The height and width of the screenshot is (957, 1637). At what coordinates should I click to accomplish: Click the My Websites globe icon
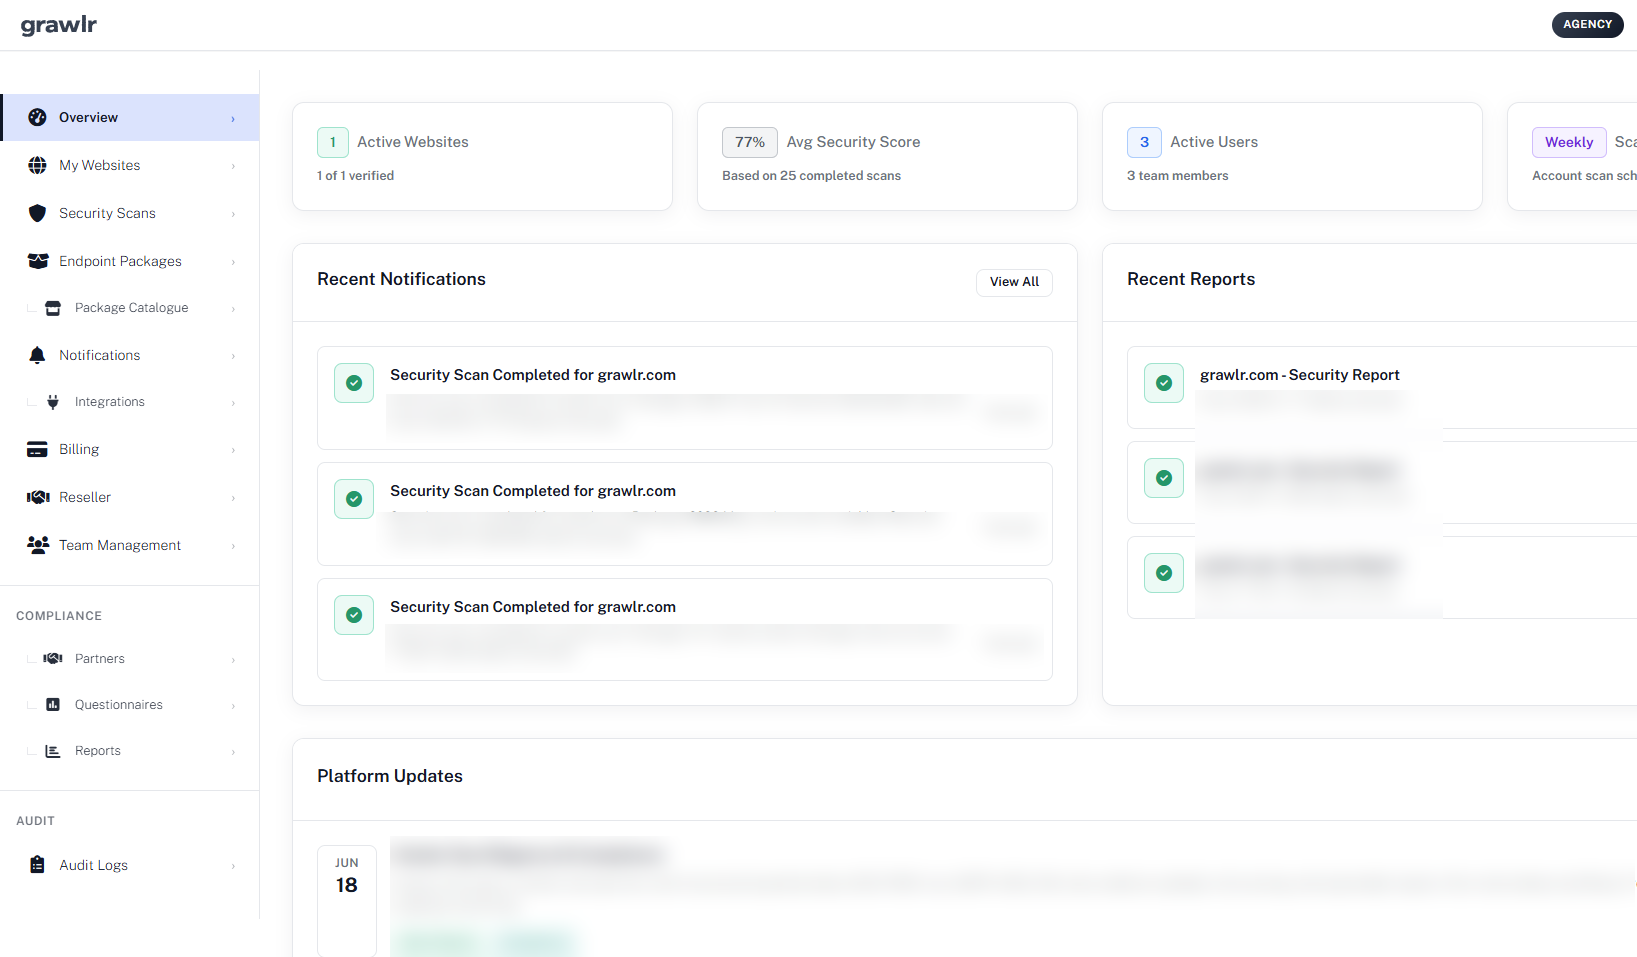click(37, 165)
